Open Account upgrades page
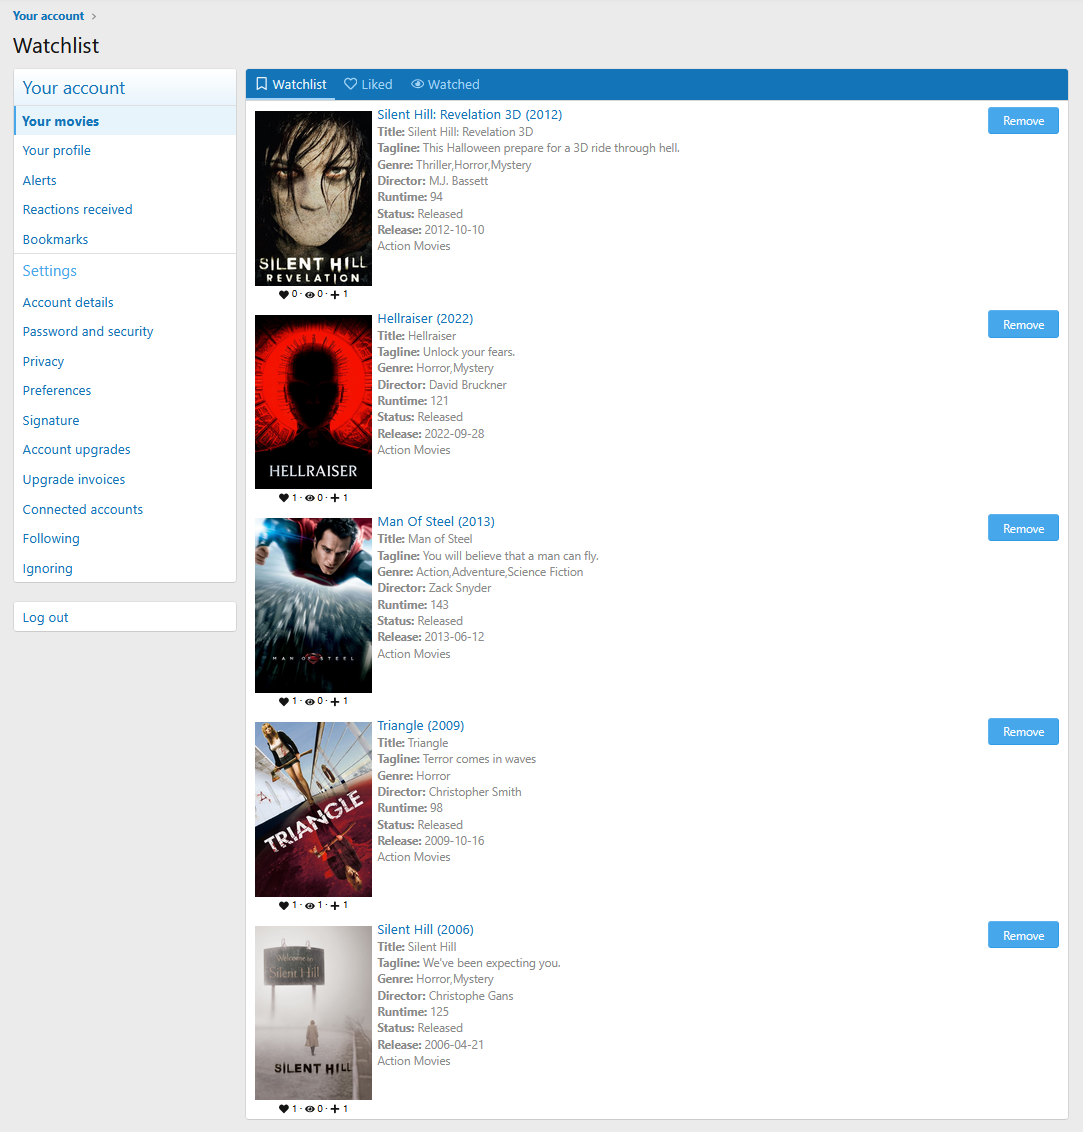 [125, 450]
